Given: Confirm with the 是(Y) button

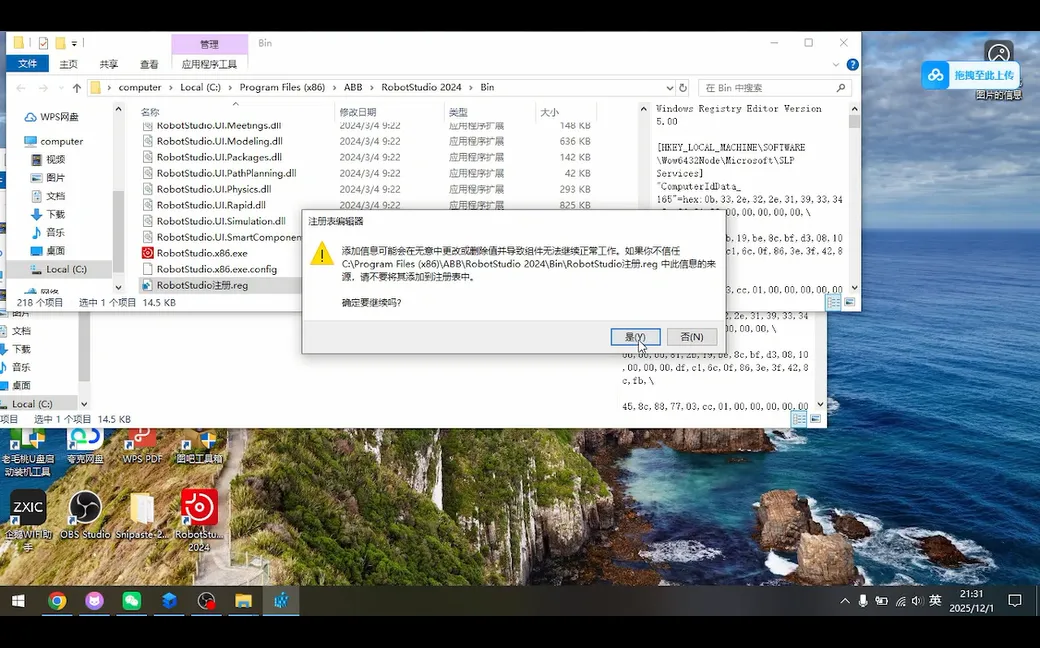Looking at the screenshot, I should 635,337.
